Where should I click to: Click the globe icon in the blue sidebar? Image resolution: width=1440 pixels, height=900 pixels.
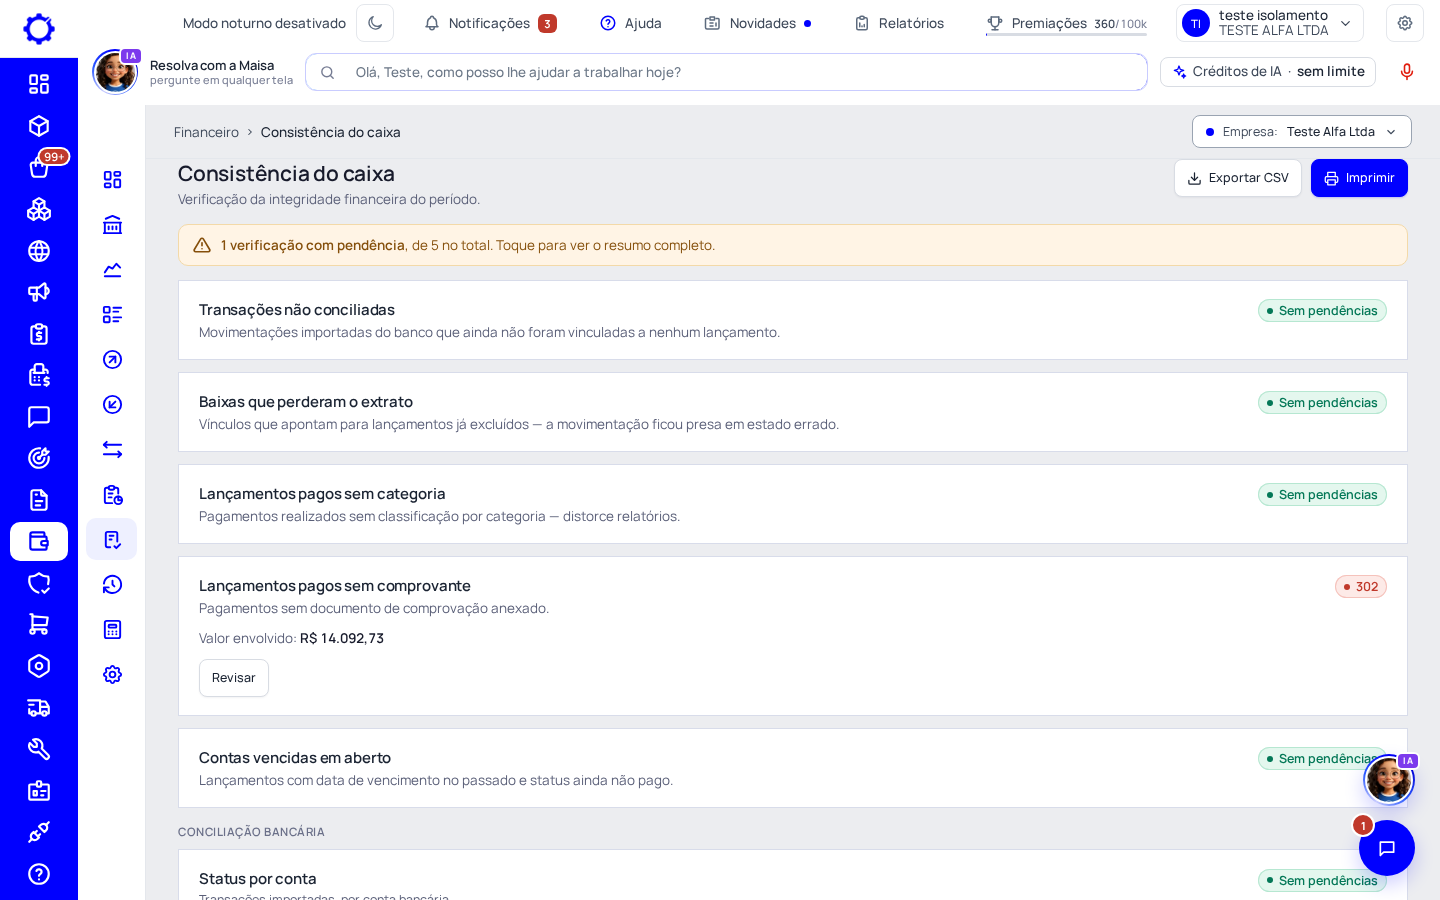39,251
